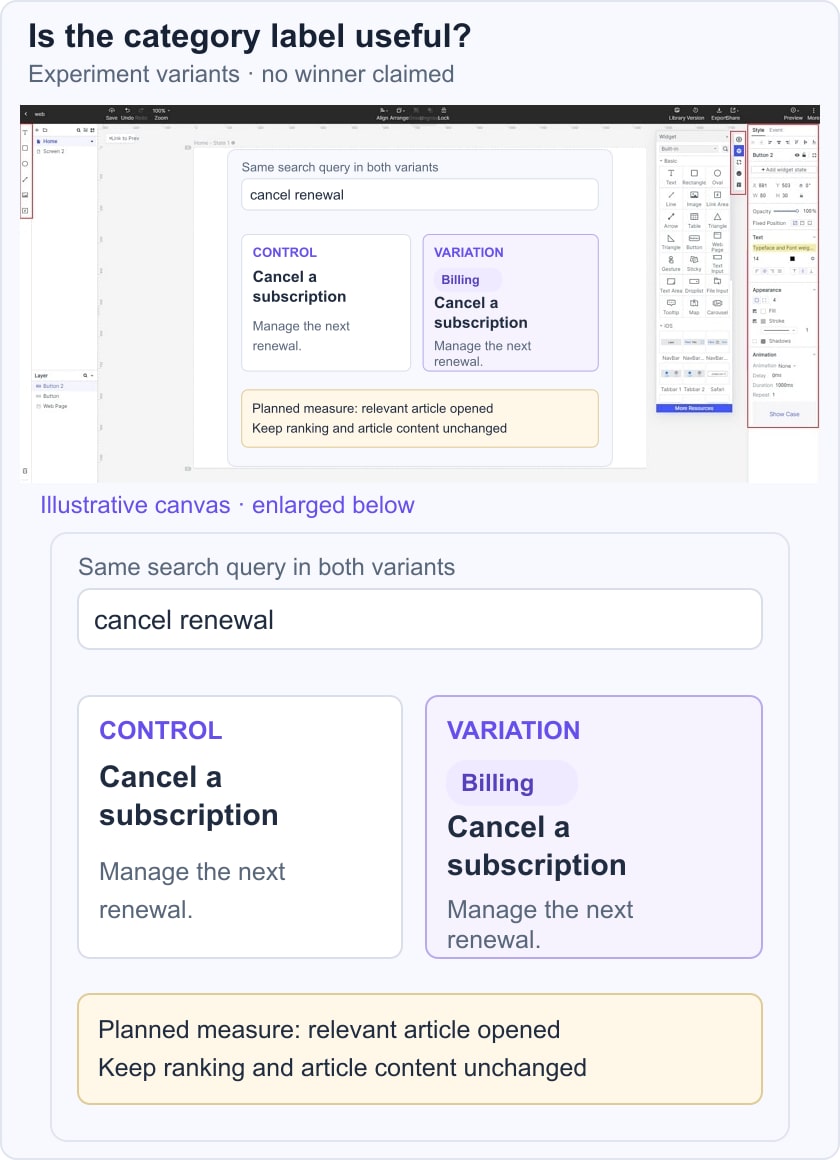This screenshot has height=1160, width=840.
Task: Select the Button 2 layer
Action: click(64, 386)
